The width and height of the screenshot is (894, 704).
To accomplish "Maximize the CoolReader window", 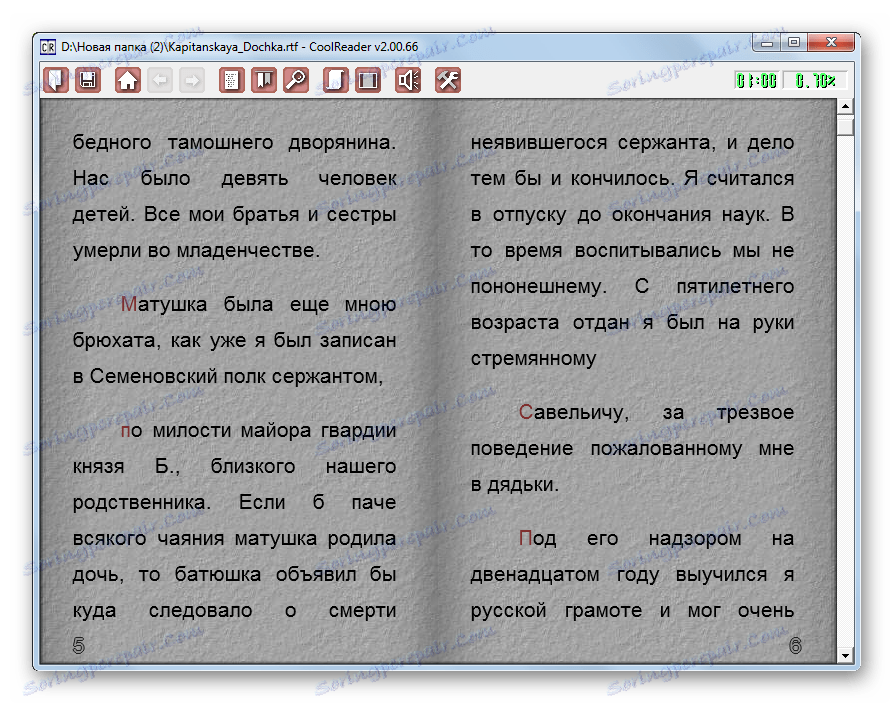I will [x=794, y=42].
